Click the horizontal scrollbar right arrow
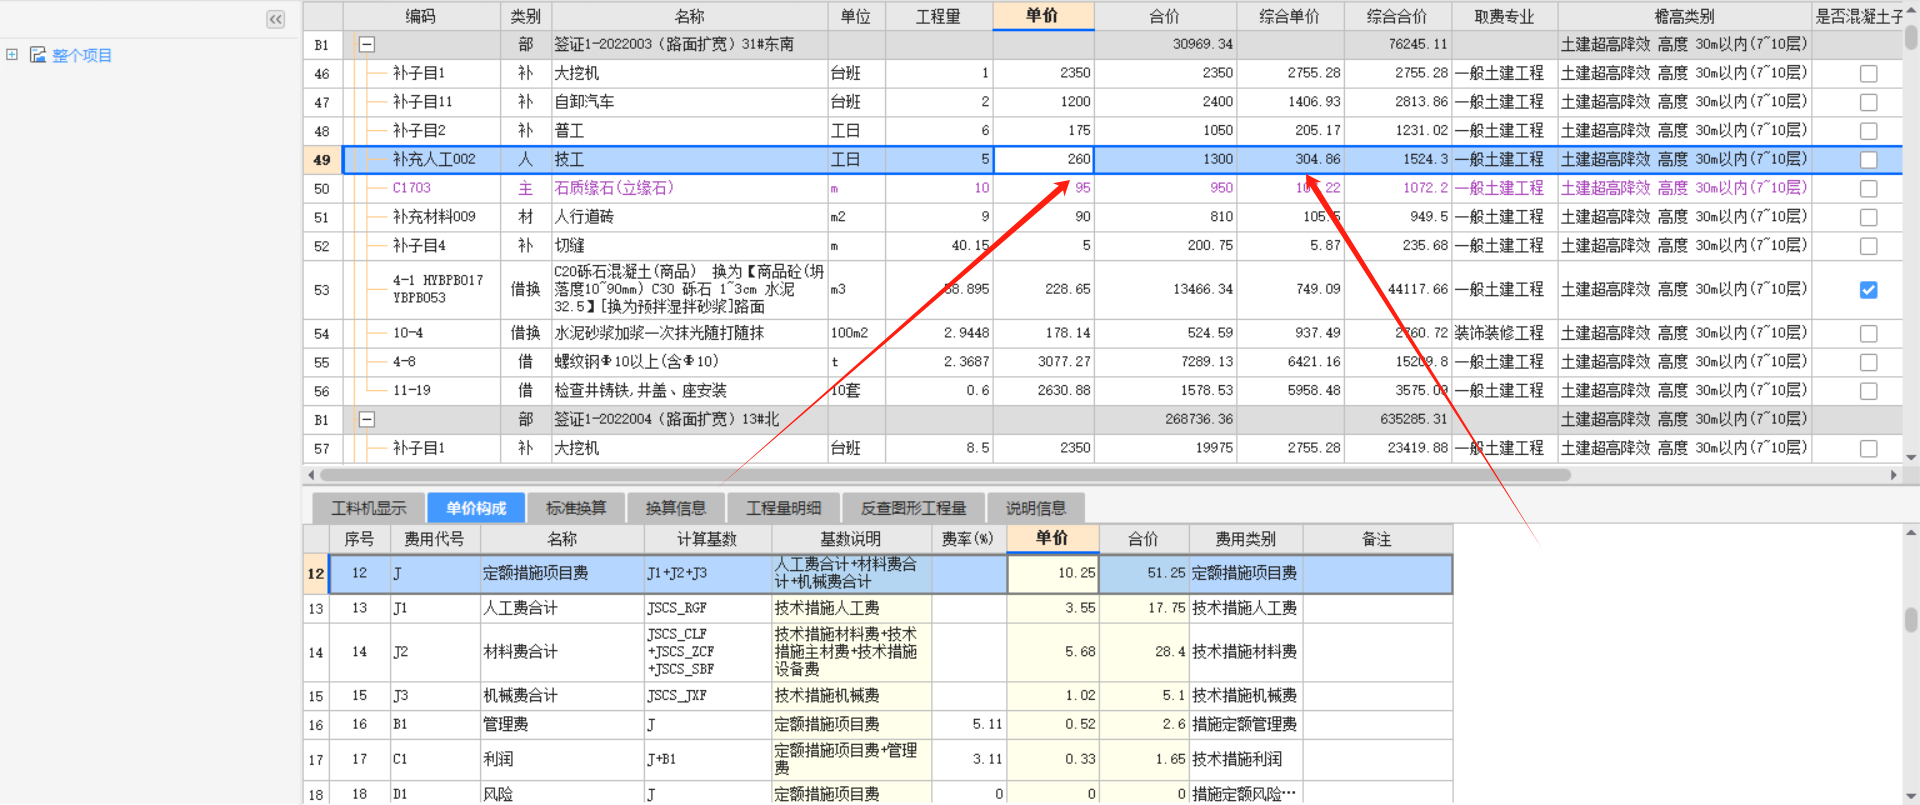The image size is (1920, 805). (1894, 475)
